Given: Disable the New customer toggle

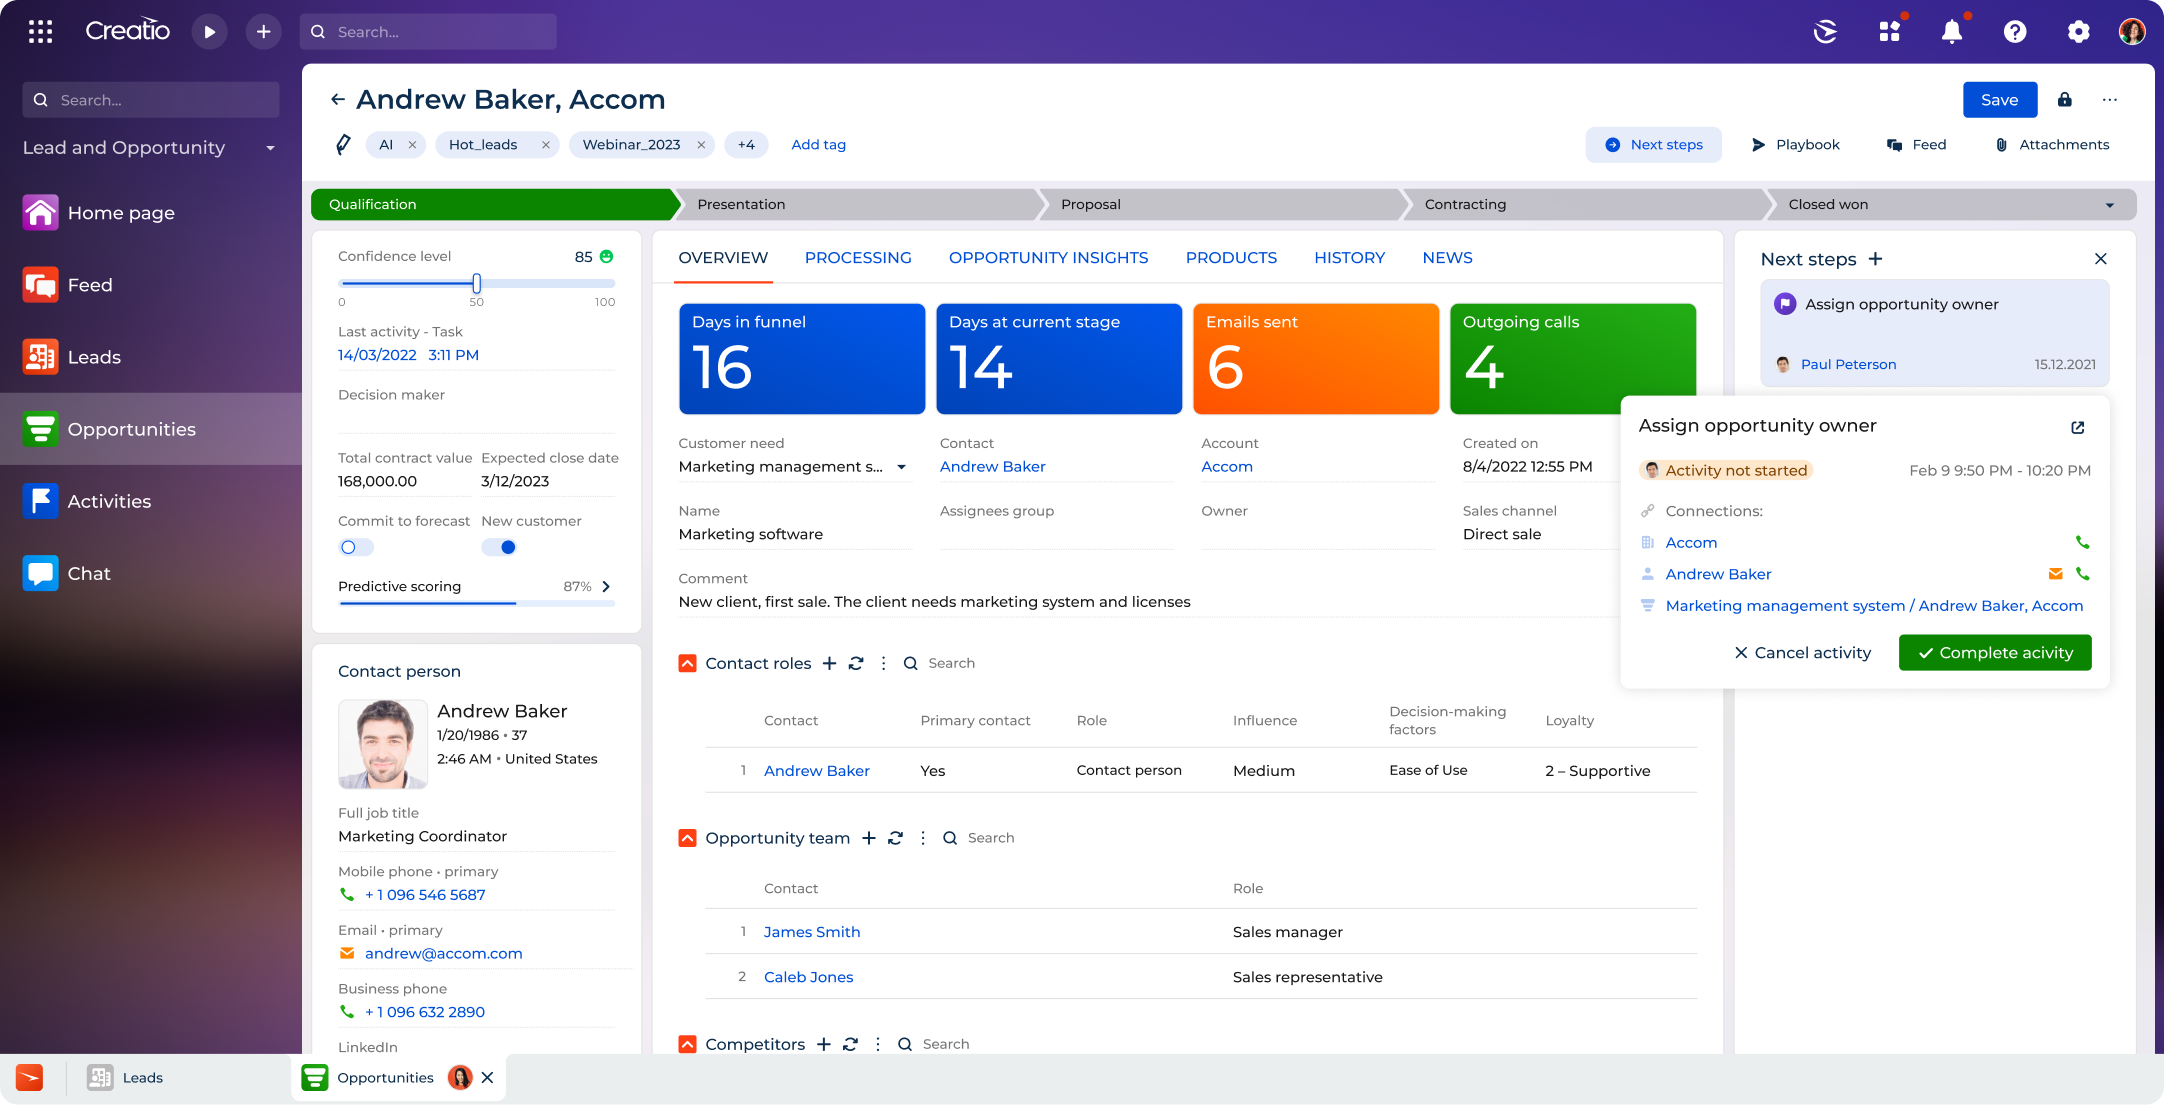Looking at the screenshot, I should click(x=499, y=547).
